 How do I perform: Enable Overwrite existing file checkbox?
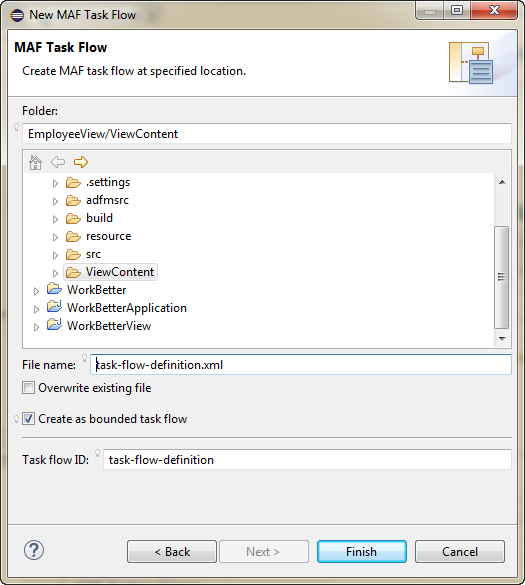click(28, 388)
